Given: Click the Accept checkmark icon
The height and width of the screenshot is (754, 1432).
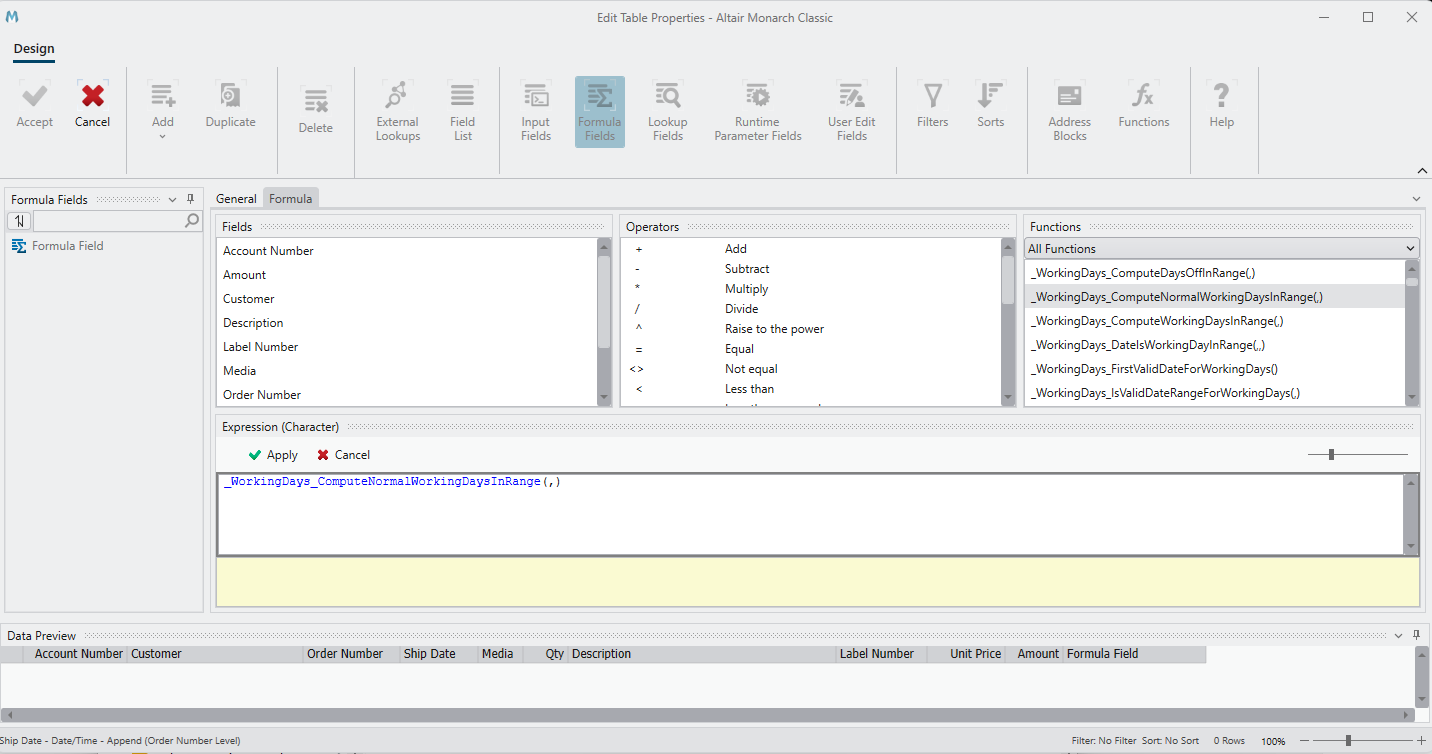Looking at the screenshot, I should pyautogui.click(x=35, y=96).
